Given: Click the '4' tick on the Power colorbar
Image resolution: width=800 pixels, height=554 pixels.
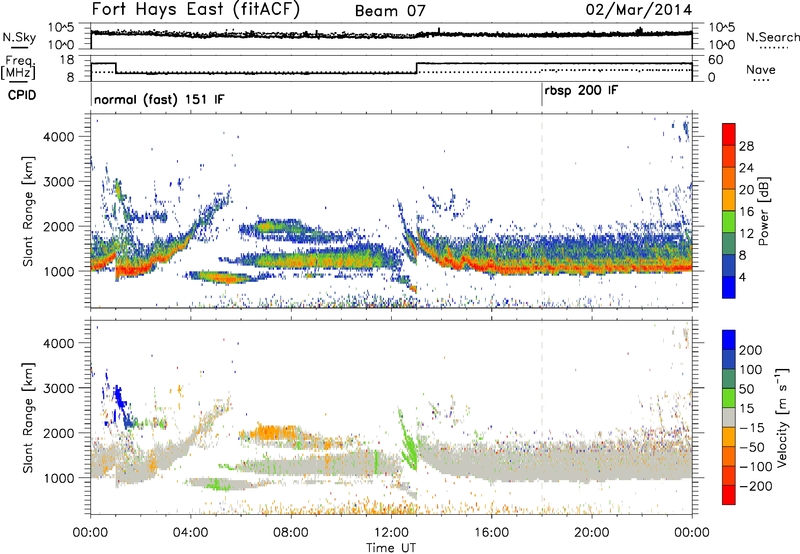Looking at the screenshot, I should [x=743, y=277].
